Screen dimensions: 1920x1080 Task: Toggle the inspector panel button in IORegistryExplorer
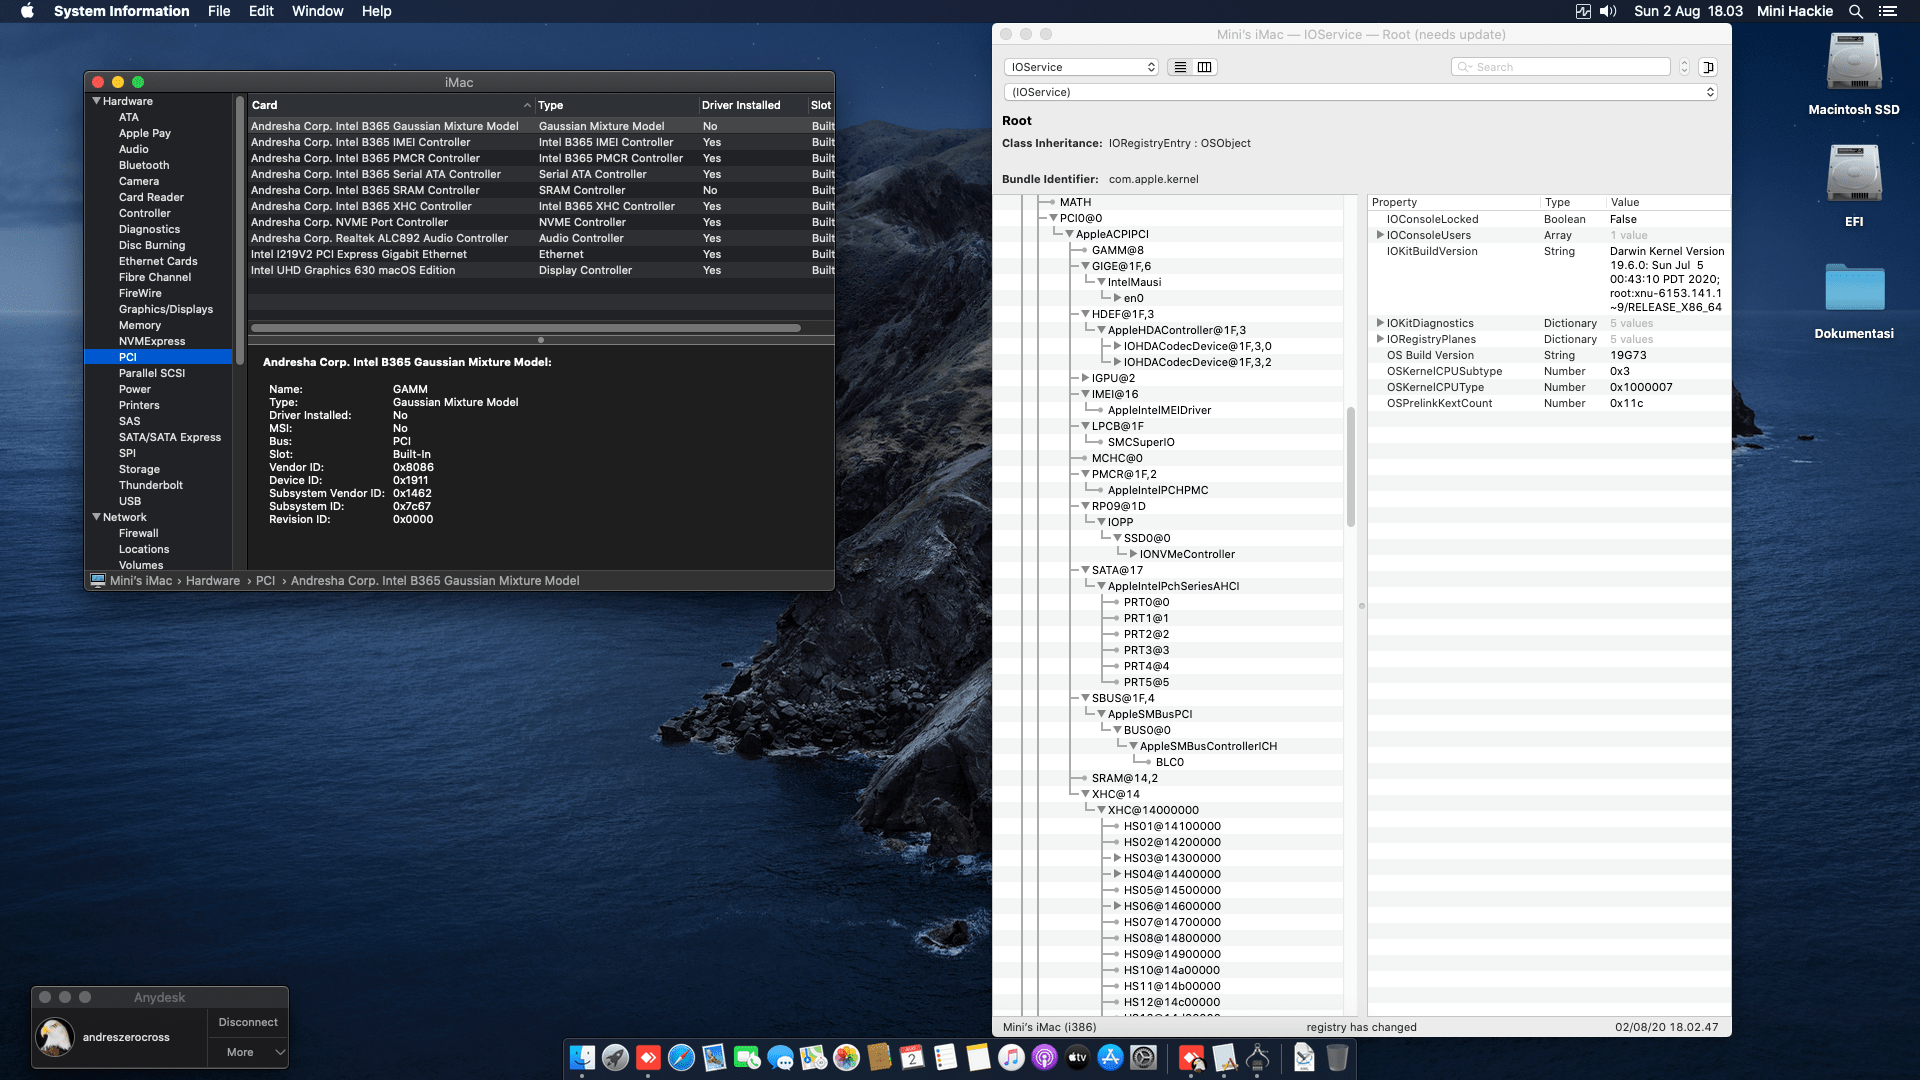[x=1708, y=67]
